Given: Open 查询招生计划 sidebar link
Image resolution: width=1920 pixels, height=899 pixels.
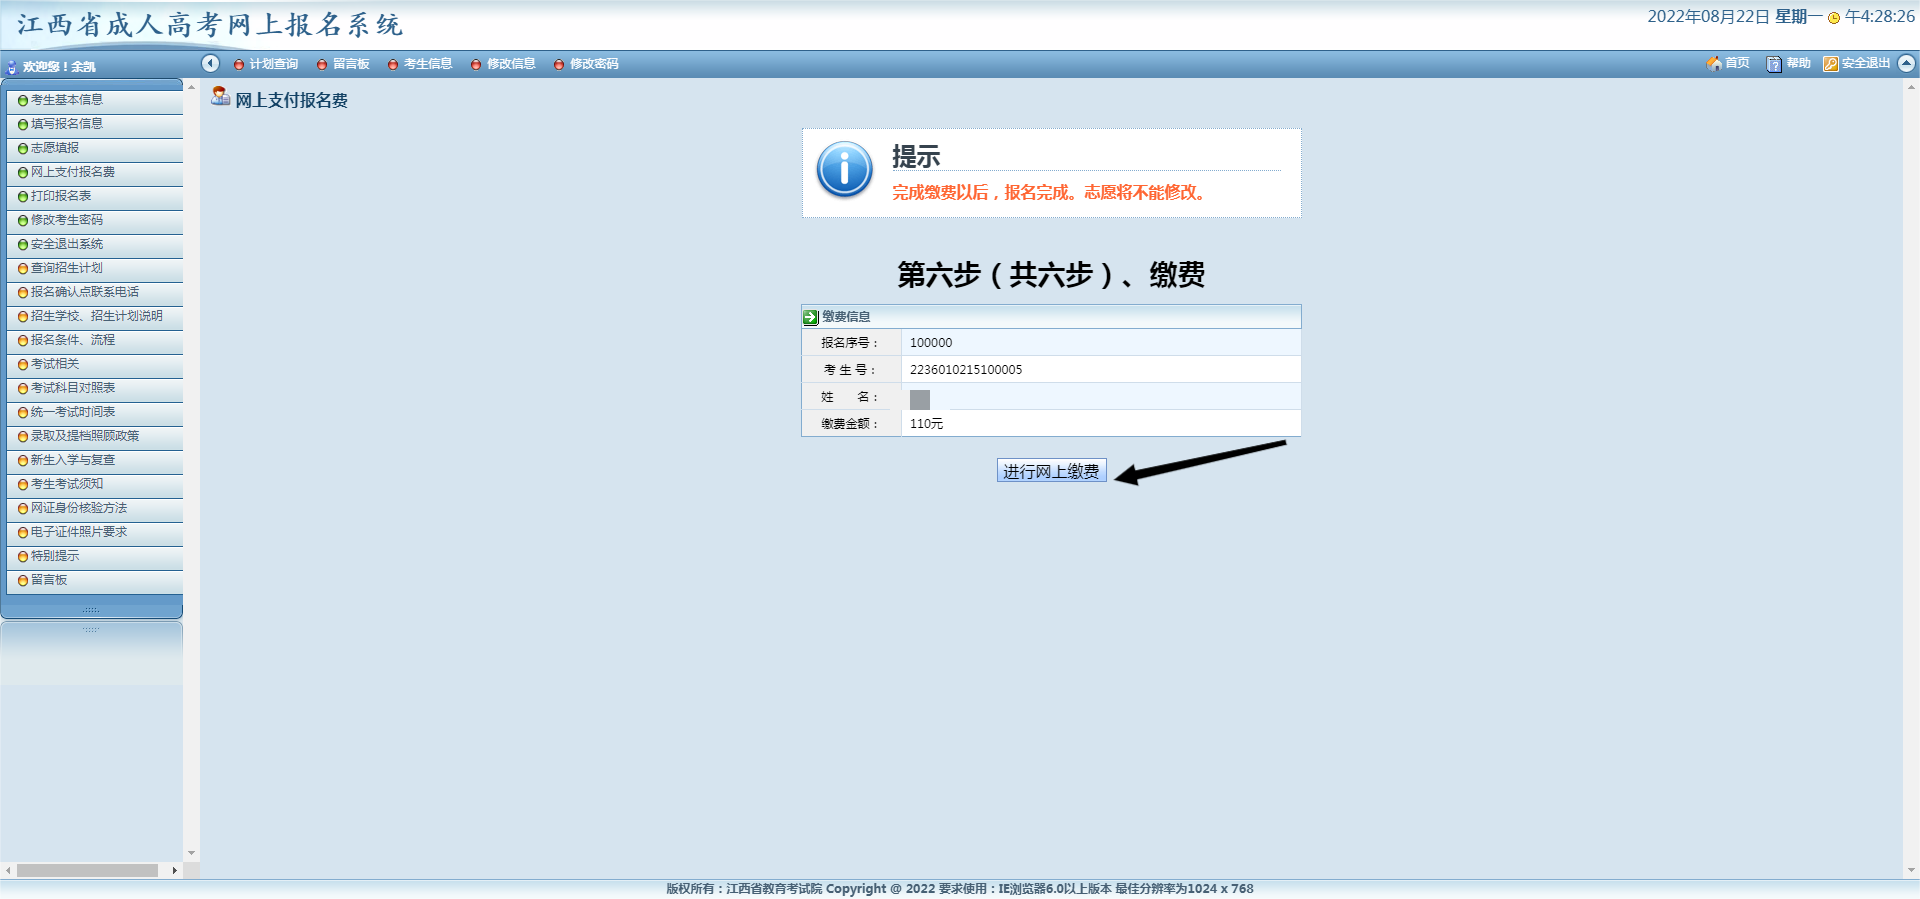Looking at the screenshot, I should [67, 268].
